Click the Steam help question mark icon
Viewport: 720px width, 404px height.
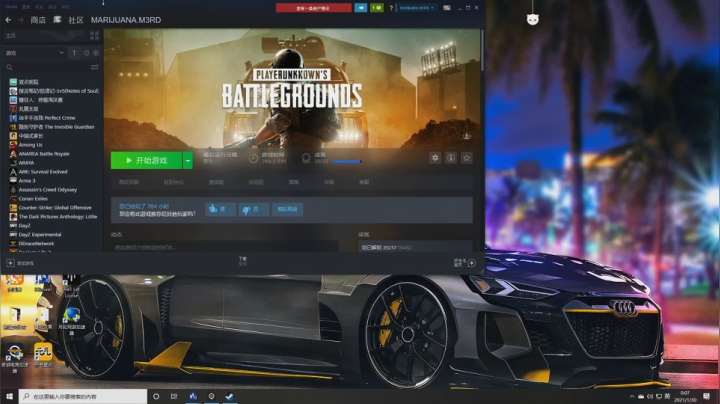[391, 8]
